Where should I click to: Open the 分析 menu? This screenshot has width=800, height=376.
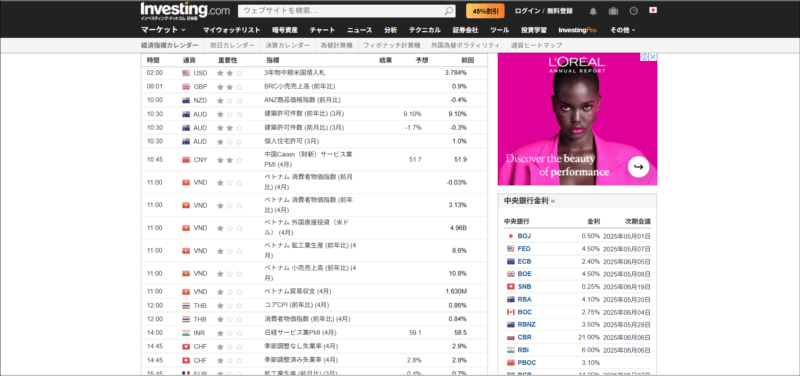click(391, 30)
